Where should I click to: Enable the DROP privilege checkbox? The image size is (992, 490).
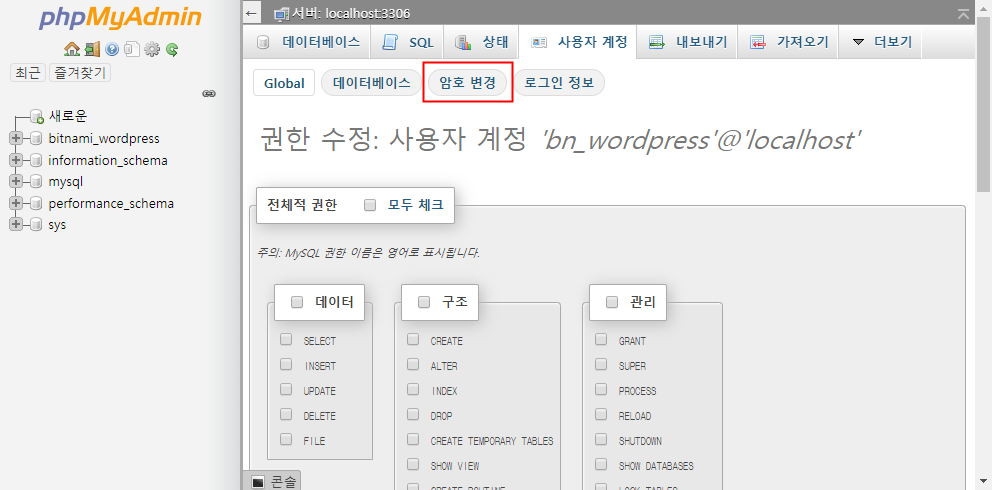413,415
